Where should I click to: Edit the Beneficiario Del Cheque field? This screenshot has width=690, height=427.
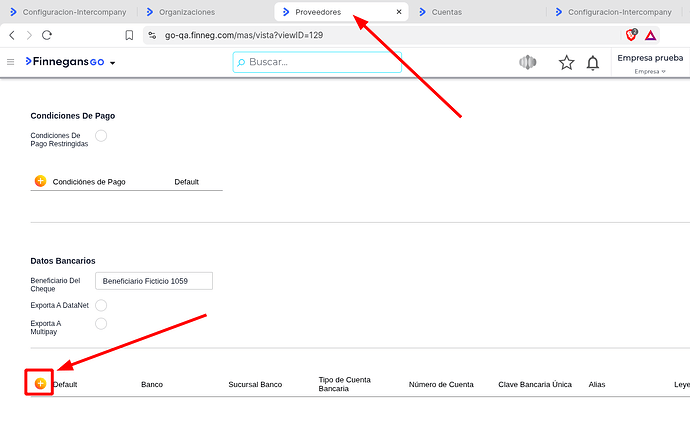click(x=154, y=281)
